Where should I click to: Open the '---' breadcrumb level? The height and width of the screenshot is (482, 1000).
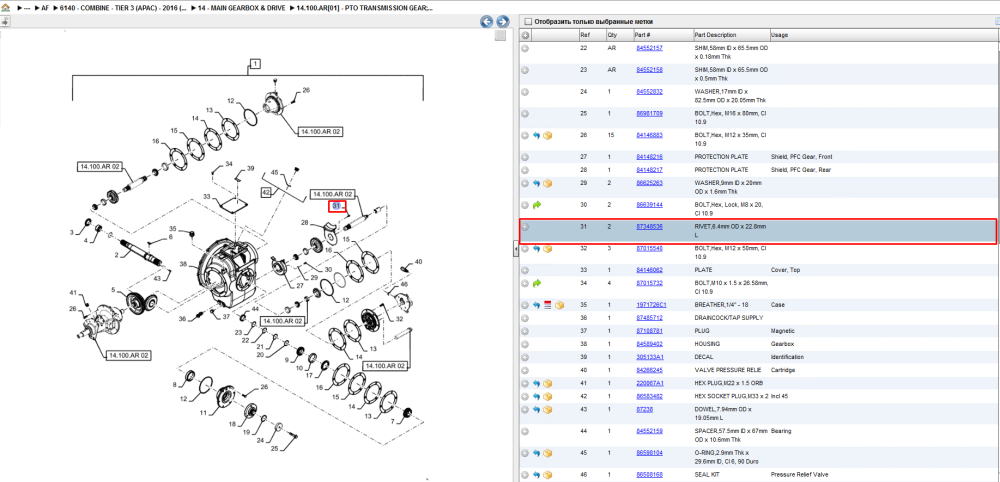point(27,9)
